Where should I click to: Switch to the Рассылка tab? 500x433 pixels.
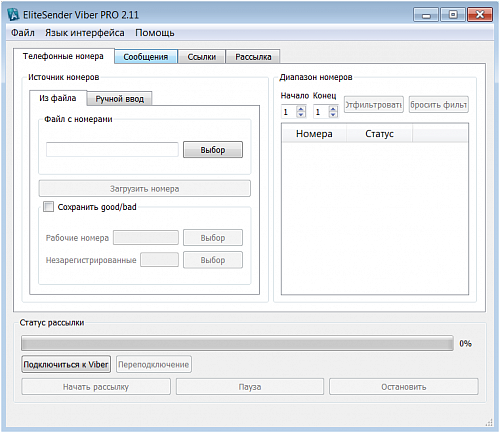(x=253, y=57)
